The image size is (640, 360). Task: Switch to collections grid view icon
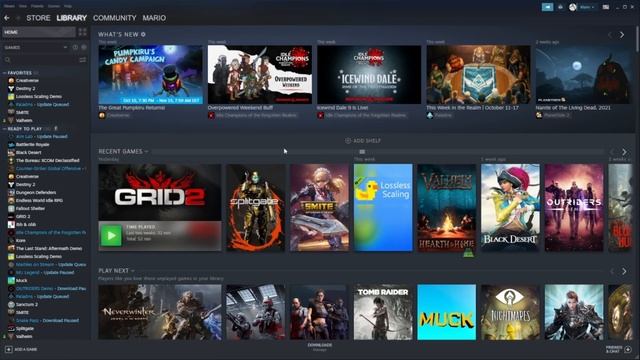(82, 32)
